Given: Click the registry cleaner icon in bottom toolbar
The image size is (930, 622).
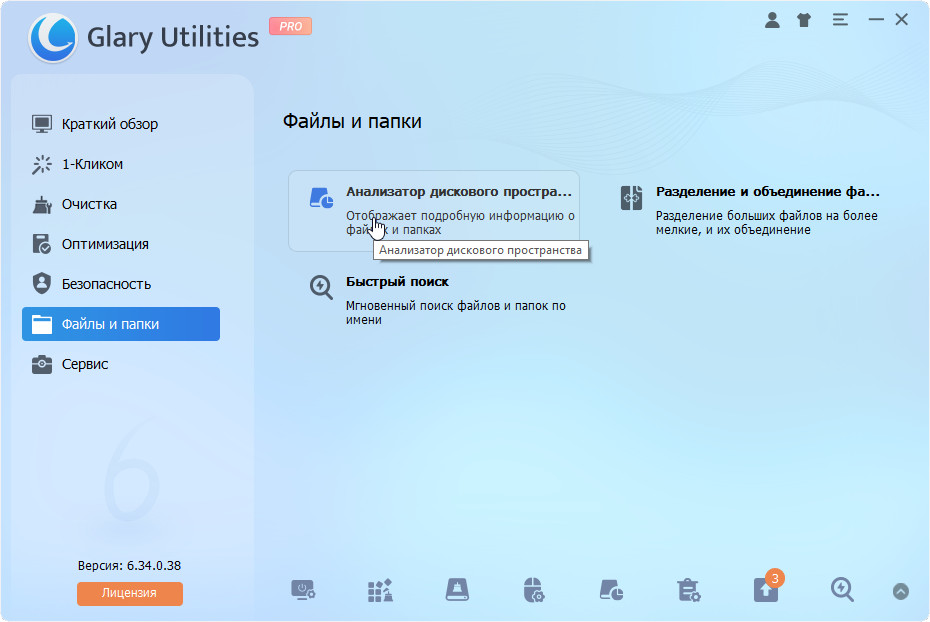Looking at the screenshot, I should click(381, 590).
